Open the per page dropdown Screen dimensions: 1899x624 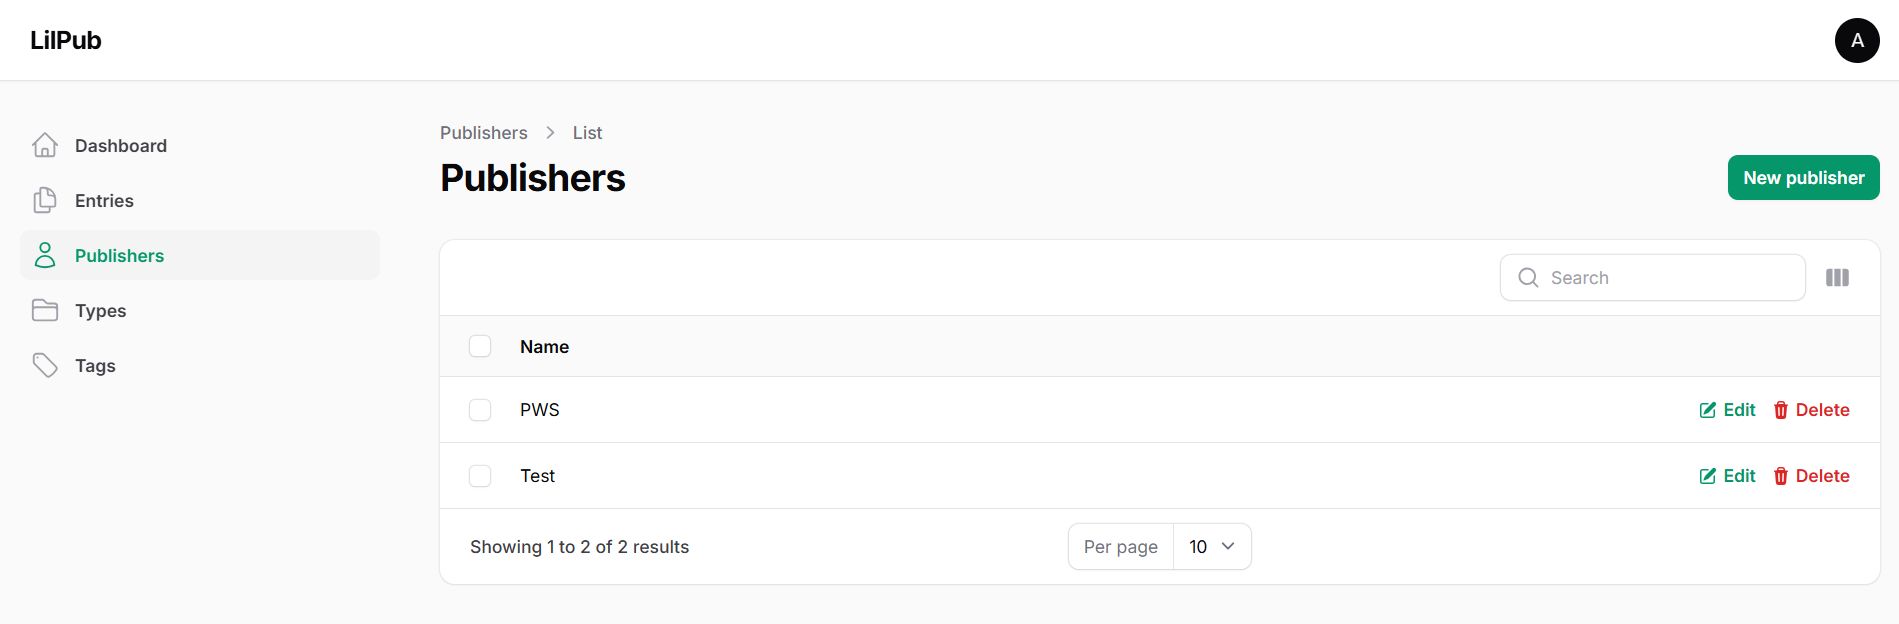[x=1211, y=547]
